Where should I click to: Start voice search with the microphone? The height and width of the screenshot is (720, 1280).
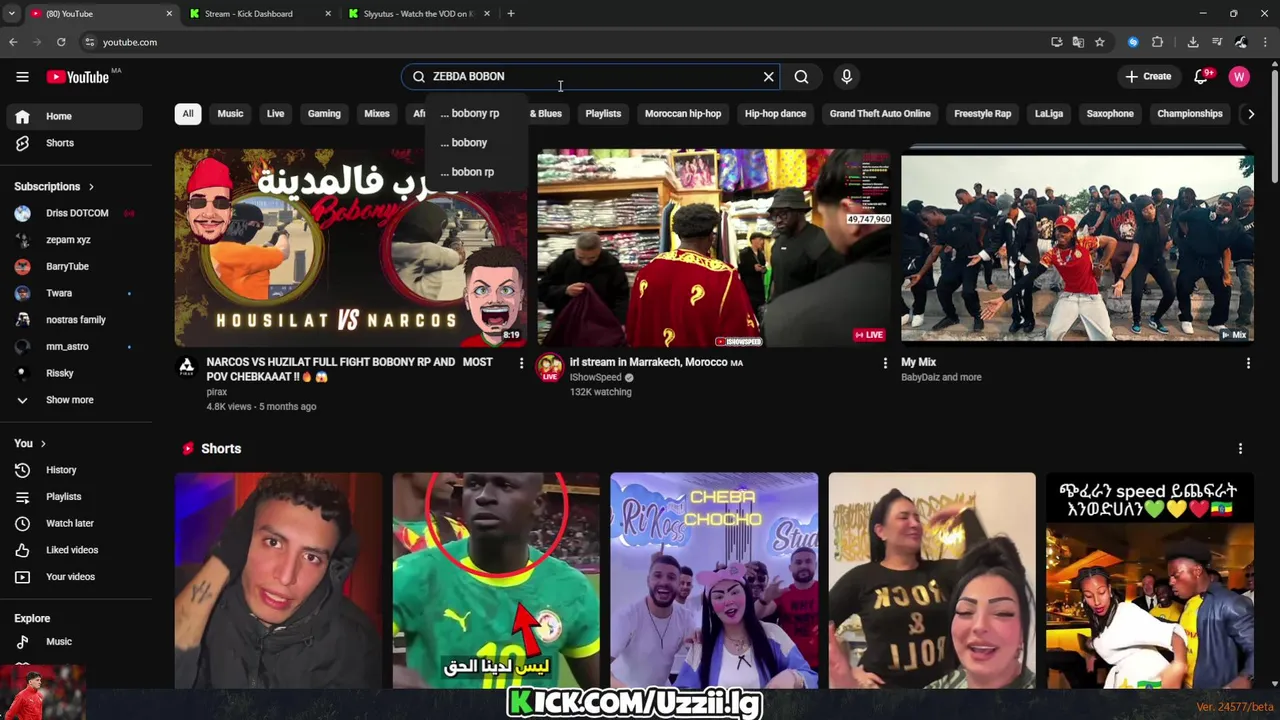pyautogui.click(x=846, y=77)
